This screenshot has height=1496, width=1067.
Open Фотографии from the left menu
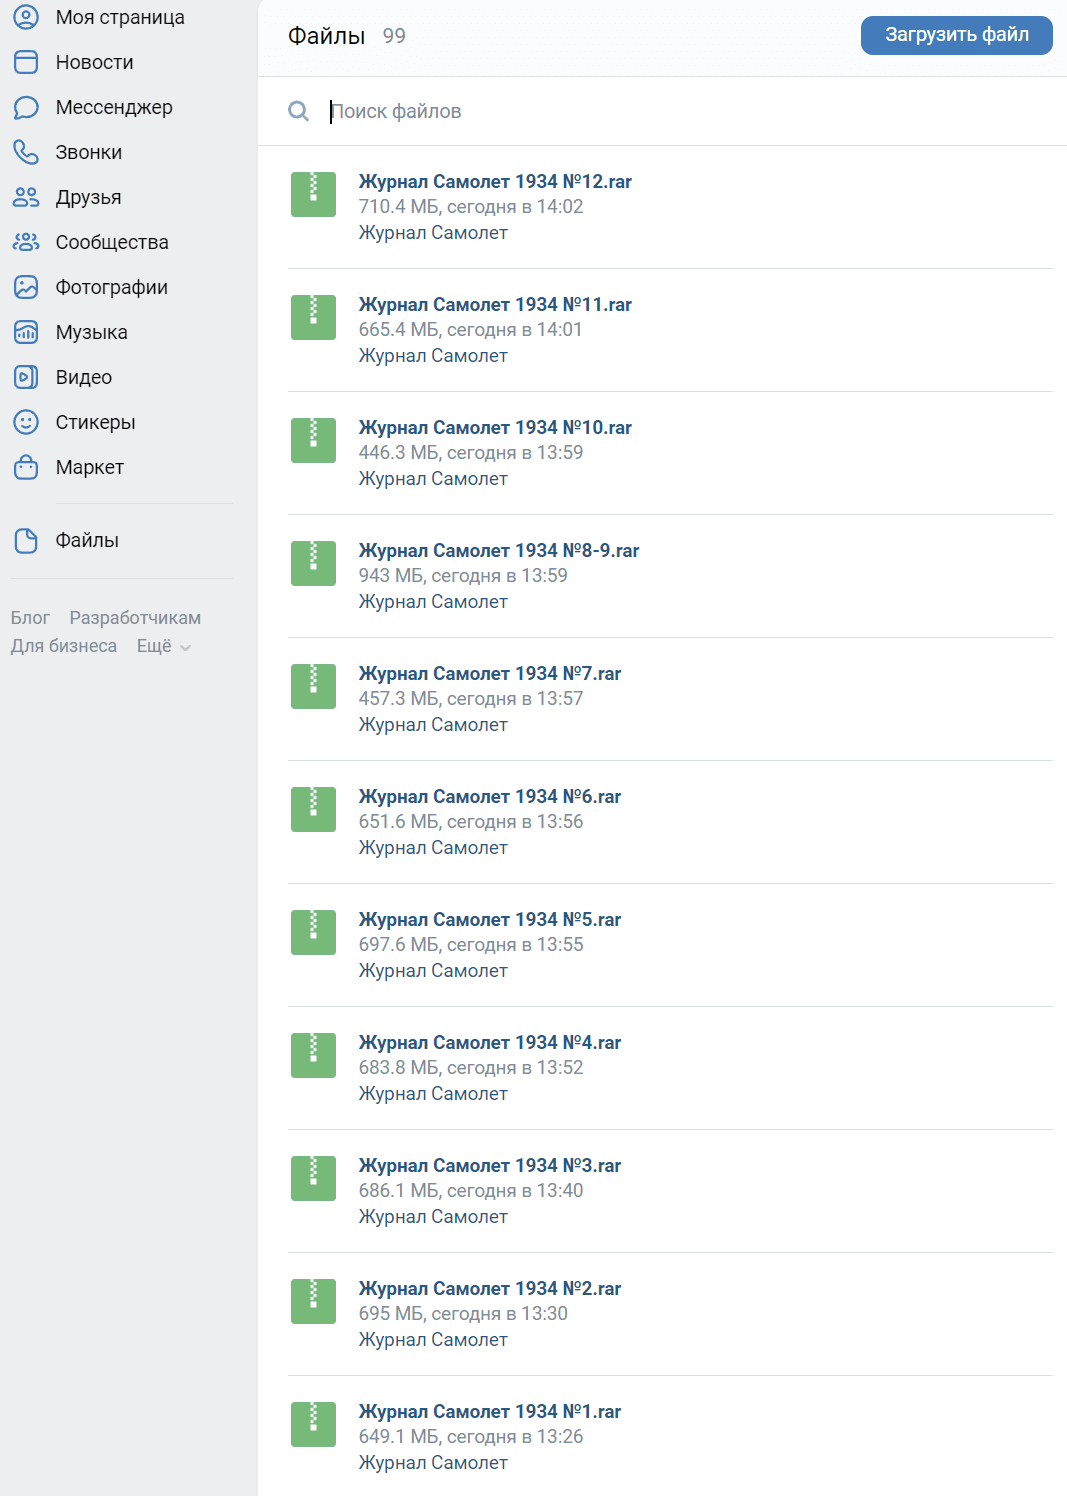[x=111, y=287]
